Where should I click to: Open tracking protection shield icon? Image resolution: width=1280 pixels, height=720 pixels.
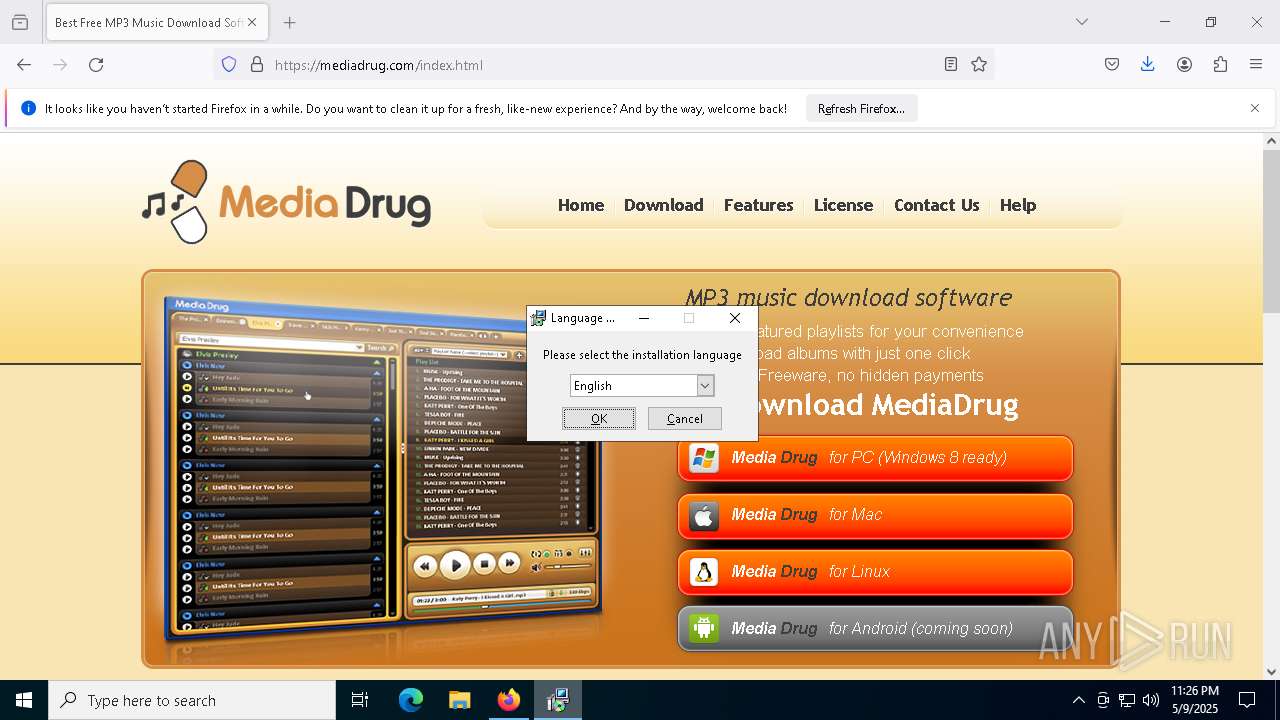point(229,65)
